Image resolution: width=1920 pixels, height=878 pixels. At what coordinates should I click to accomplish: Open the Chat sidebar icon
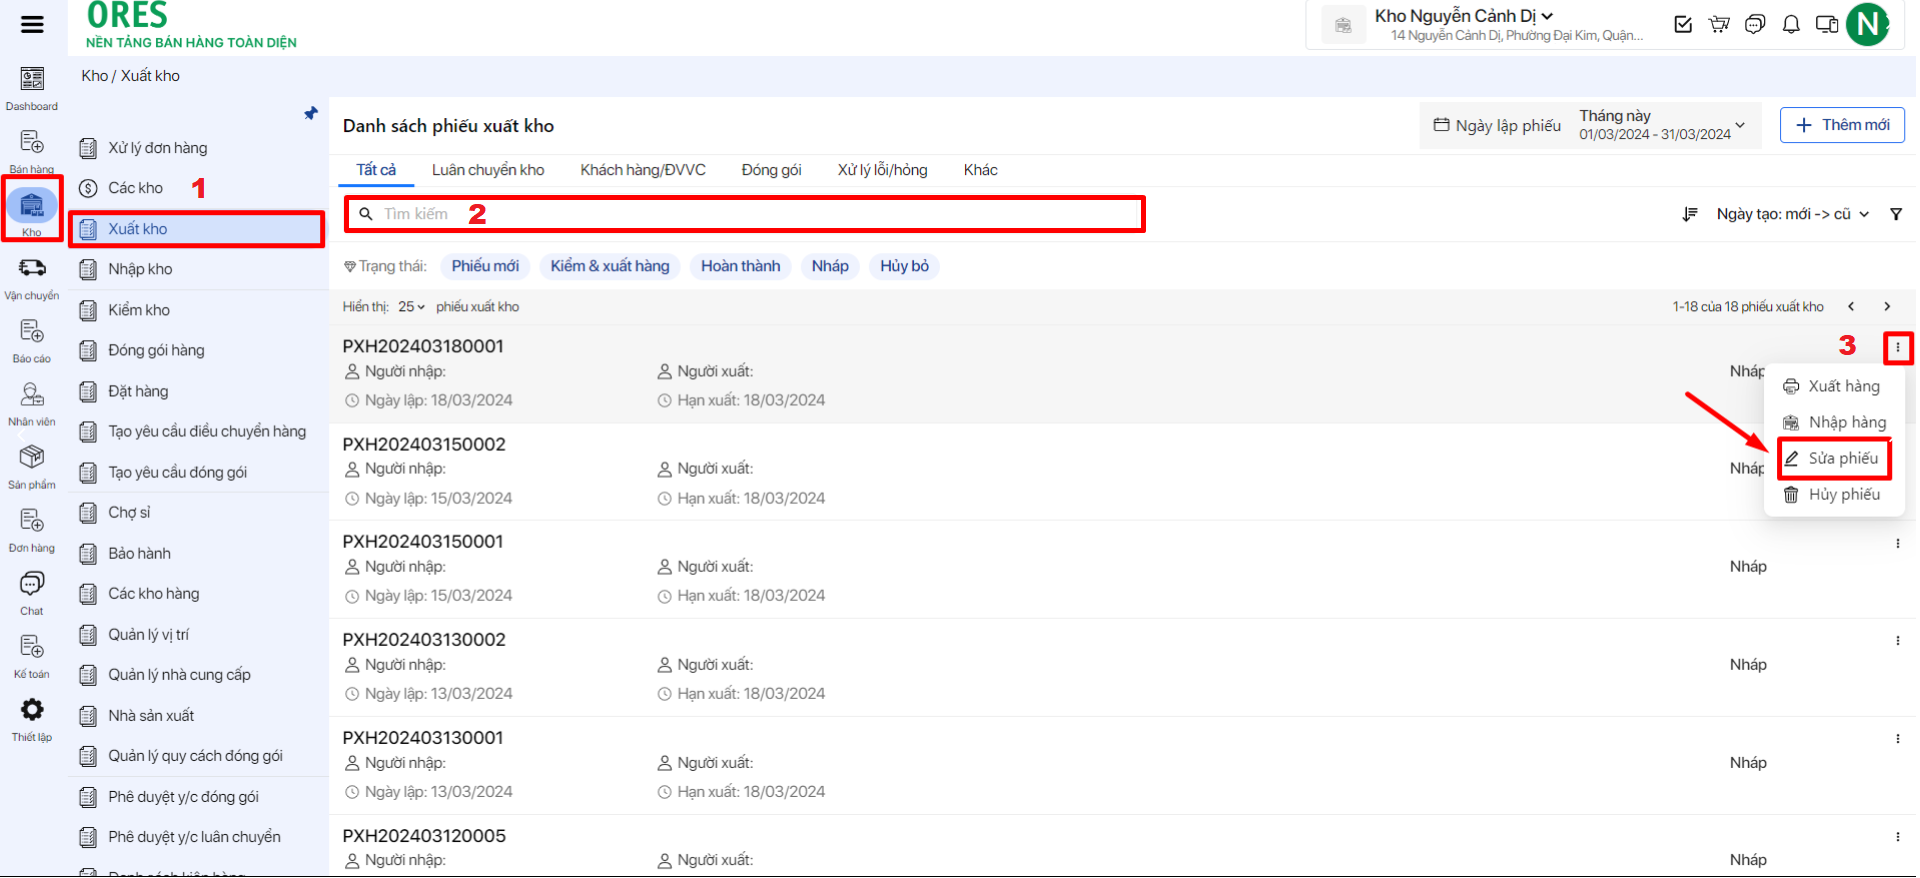[32, 584]
